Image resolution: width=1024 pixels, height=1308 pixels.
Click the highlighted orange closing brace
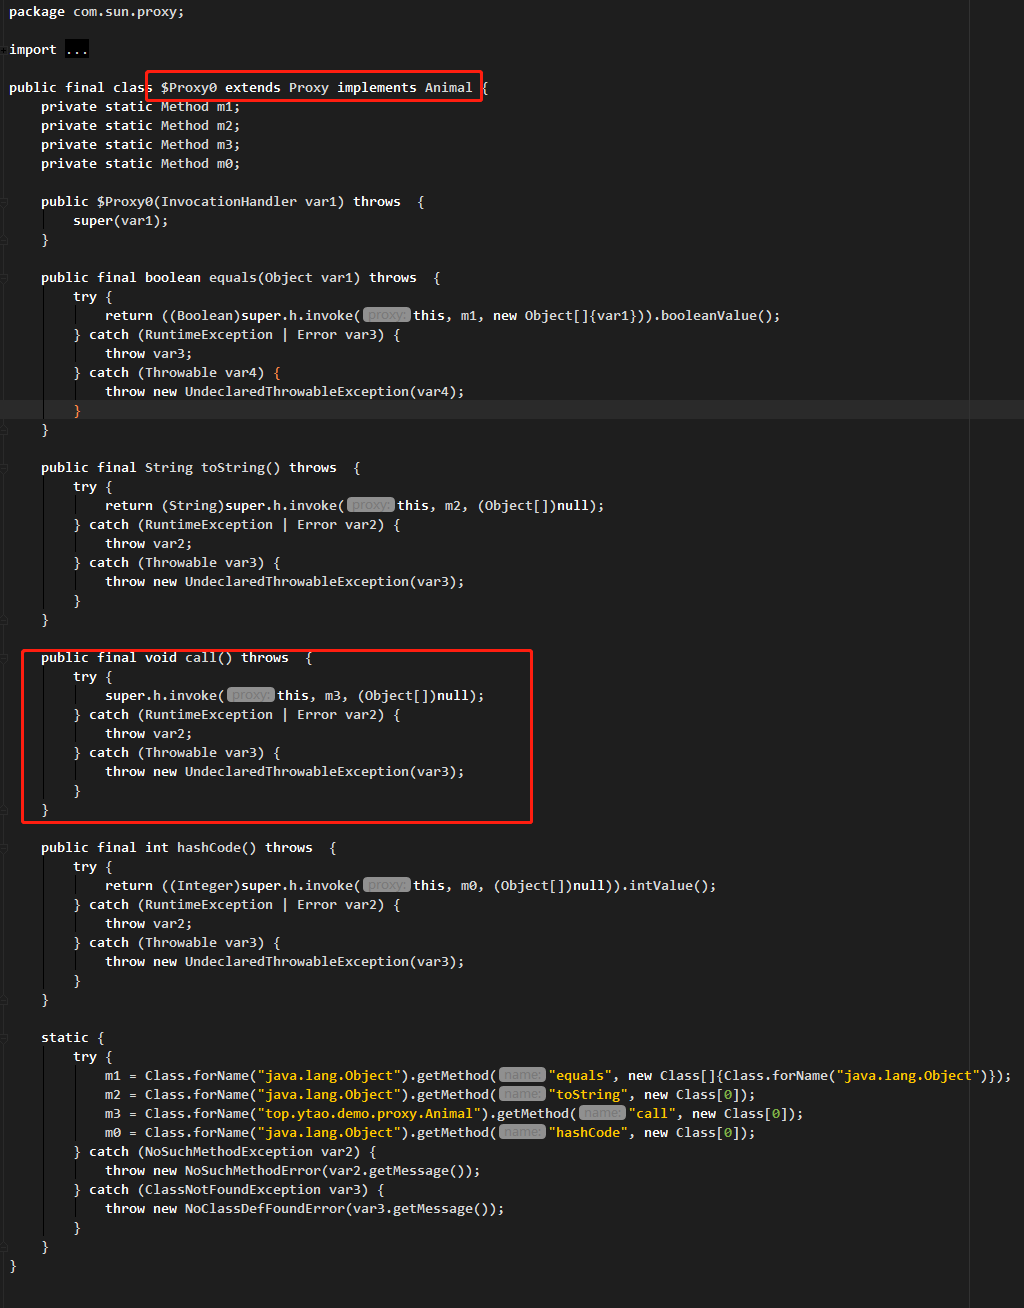[77, 411]
